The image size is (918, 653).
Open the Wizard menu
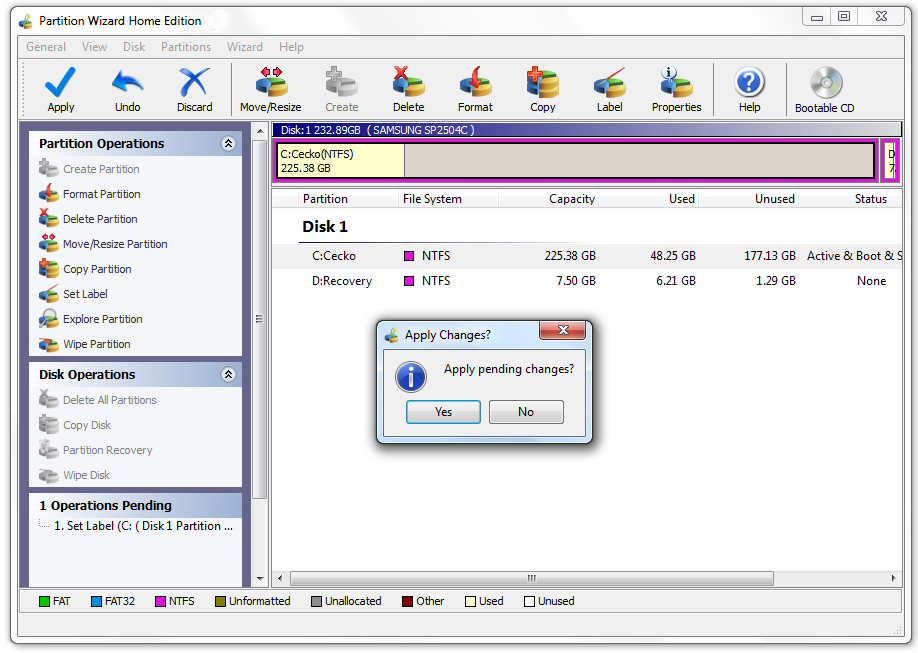coord(245,47)
